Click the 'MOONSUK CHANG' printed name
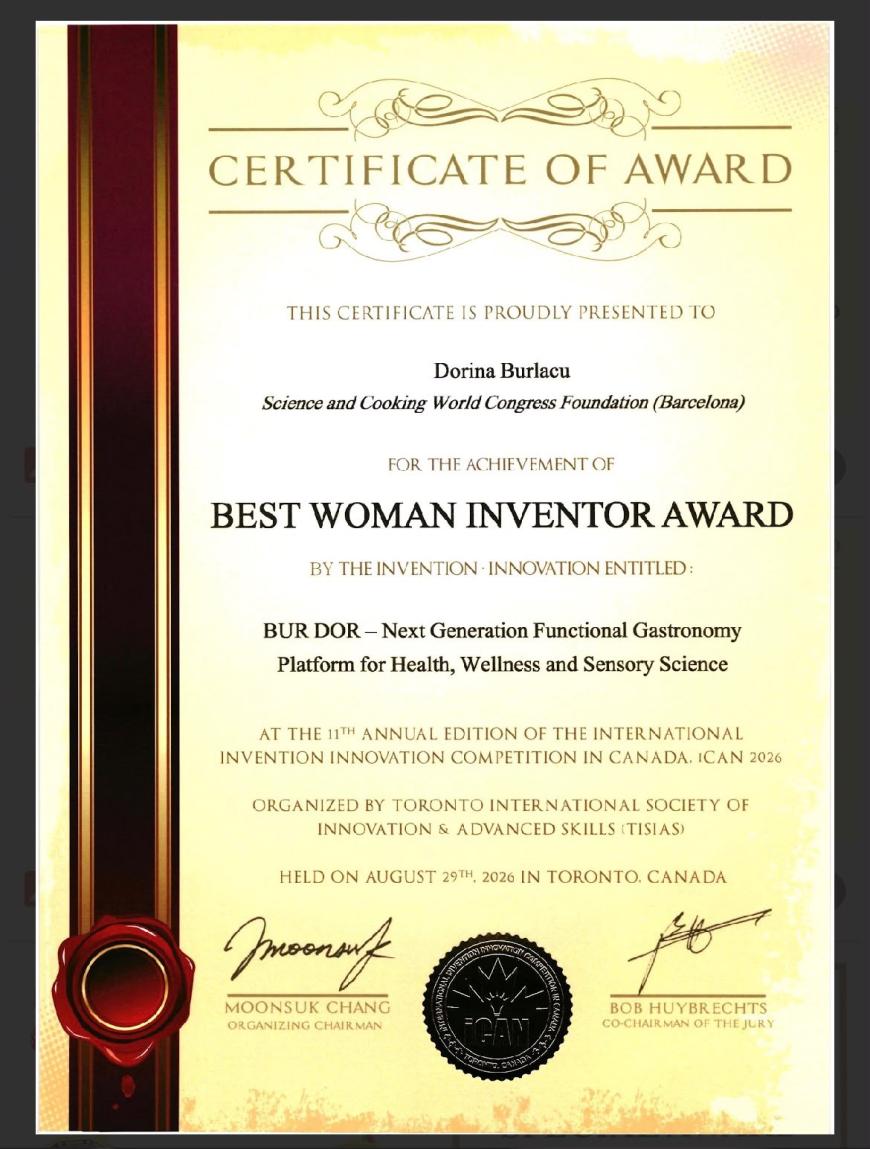Image resolution: width=870 pixels, height=1149 pixels. pyautogui.click(x=308, y=1008)
